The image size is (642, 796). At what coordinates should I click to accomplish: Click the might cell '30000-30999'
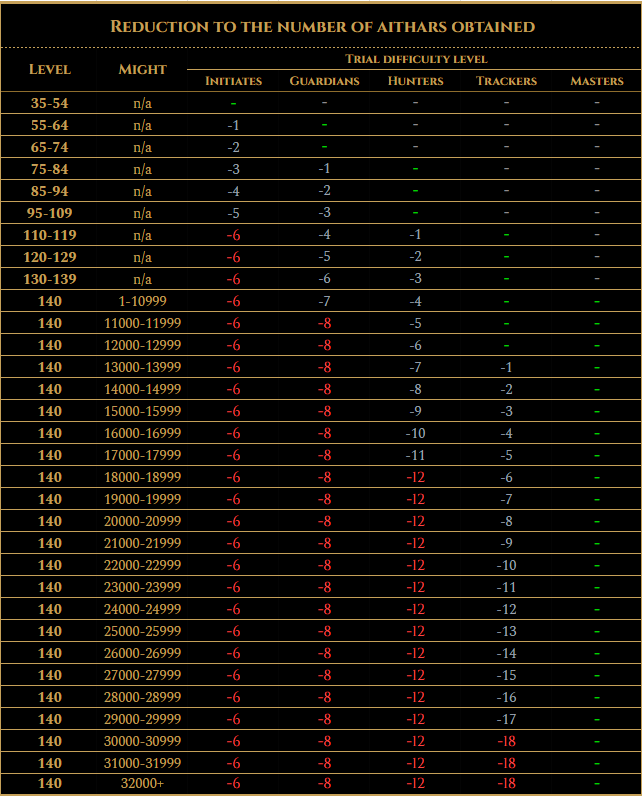[x=143, y=741]
